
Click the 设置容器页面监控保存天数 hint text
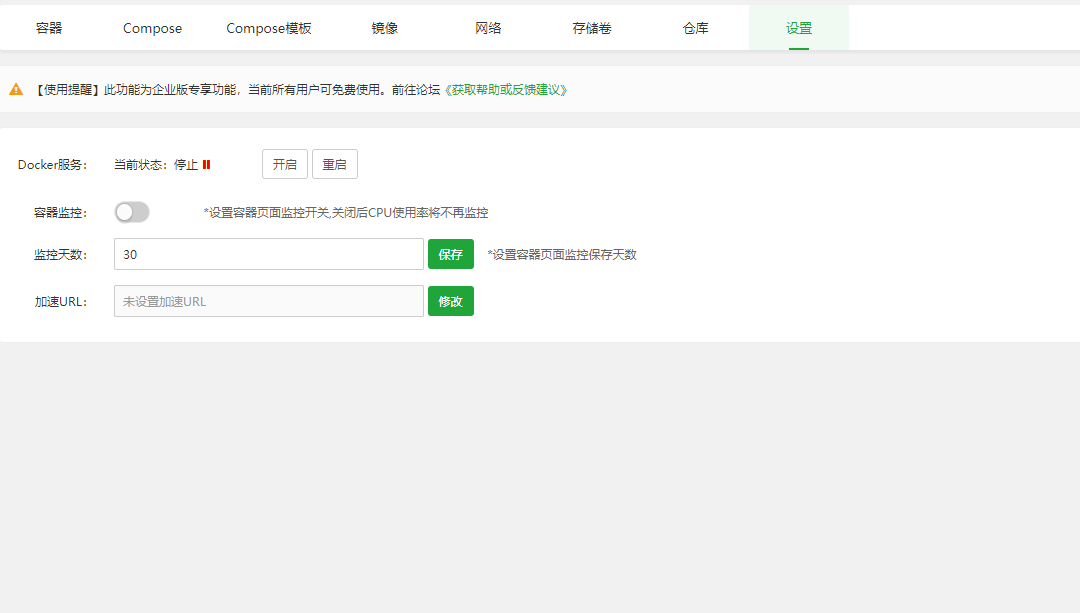(x=562, y=255)
